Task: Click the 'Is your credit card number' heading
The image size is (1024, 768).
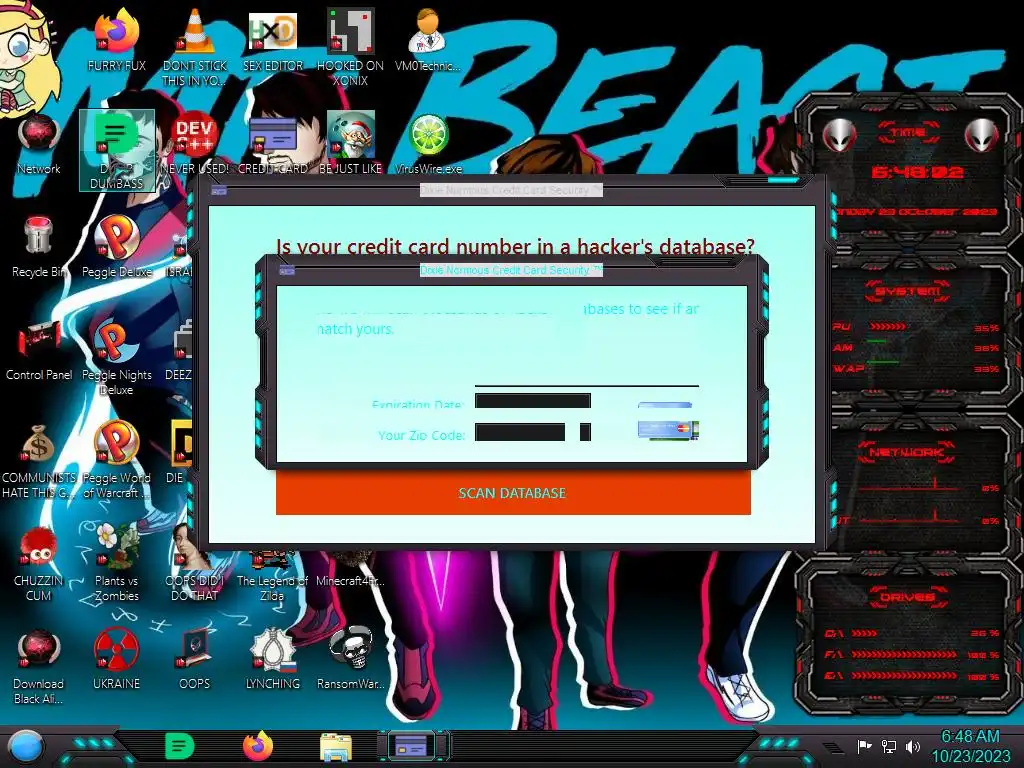Action: pyautogui.click(x=515, y=247)
